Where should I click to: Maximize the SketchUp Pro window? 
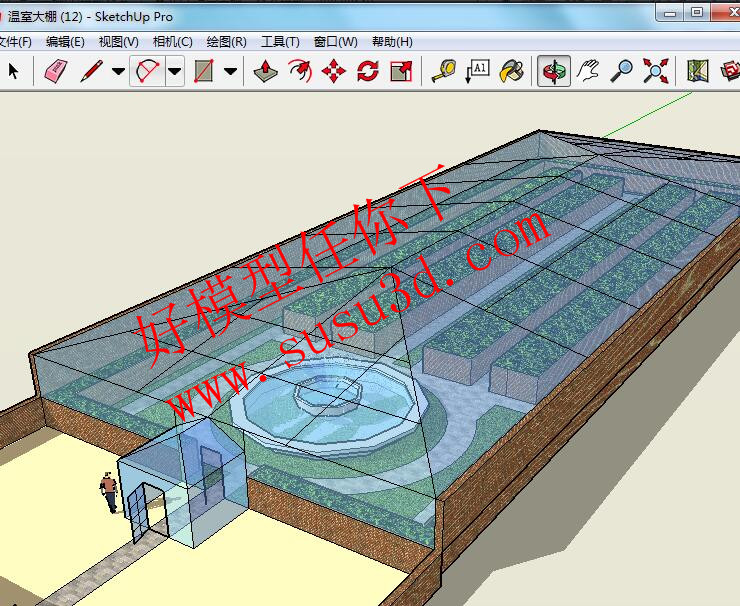tap(697, 13)
